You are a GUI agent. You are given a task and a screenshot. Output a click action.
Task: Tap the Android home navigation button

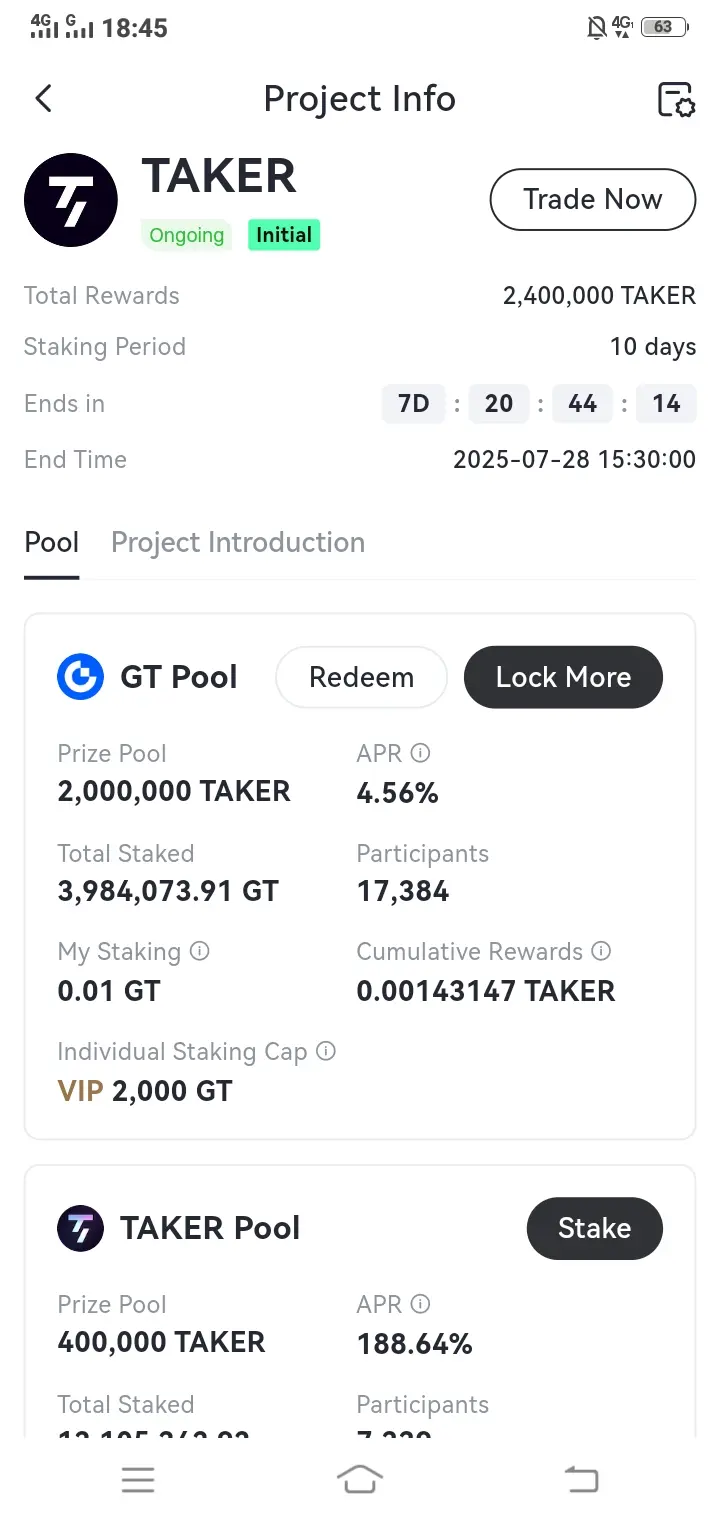[360, 1480]
